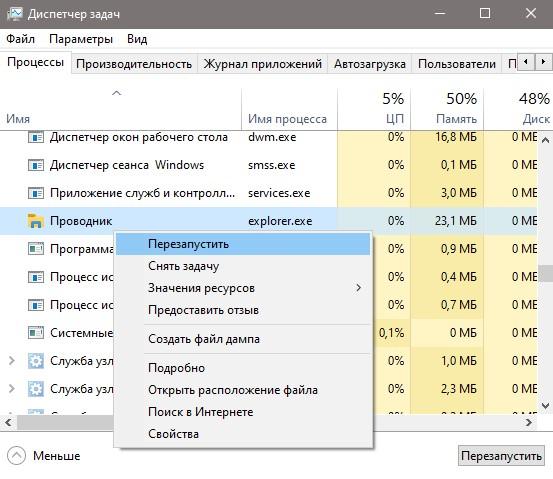
Task: Click the Перезапустить button at bottom right
Action: tap(501, 456)
